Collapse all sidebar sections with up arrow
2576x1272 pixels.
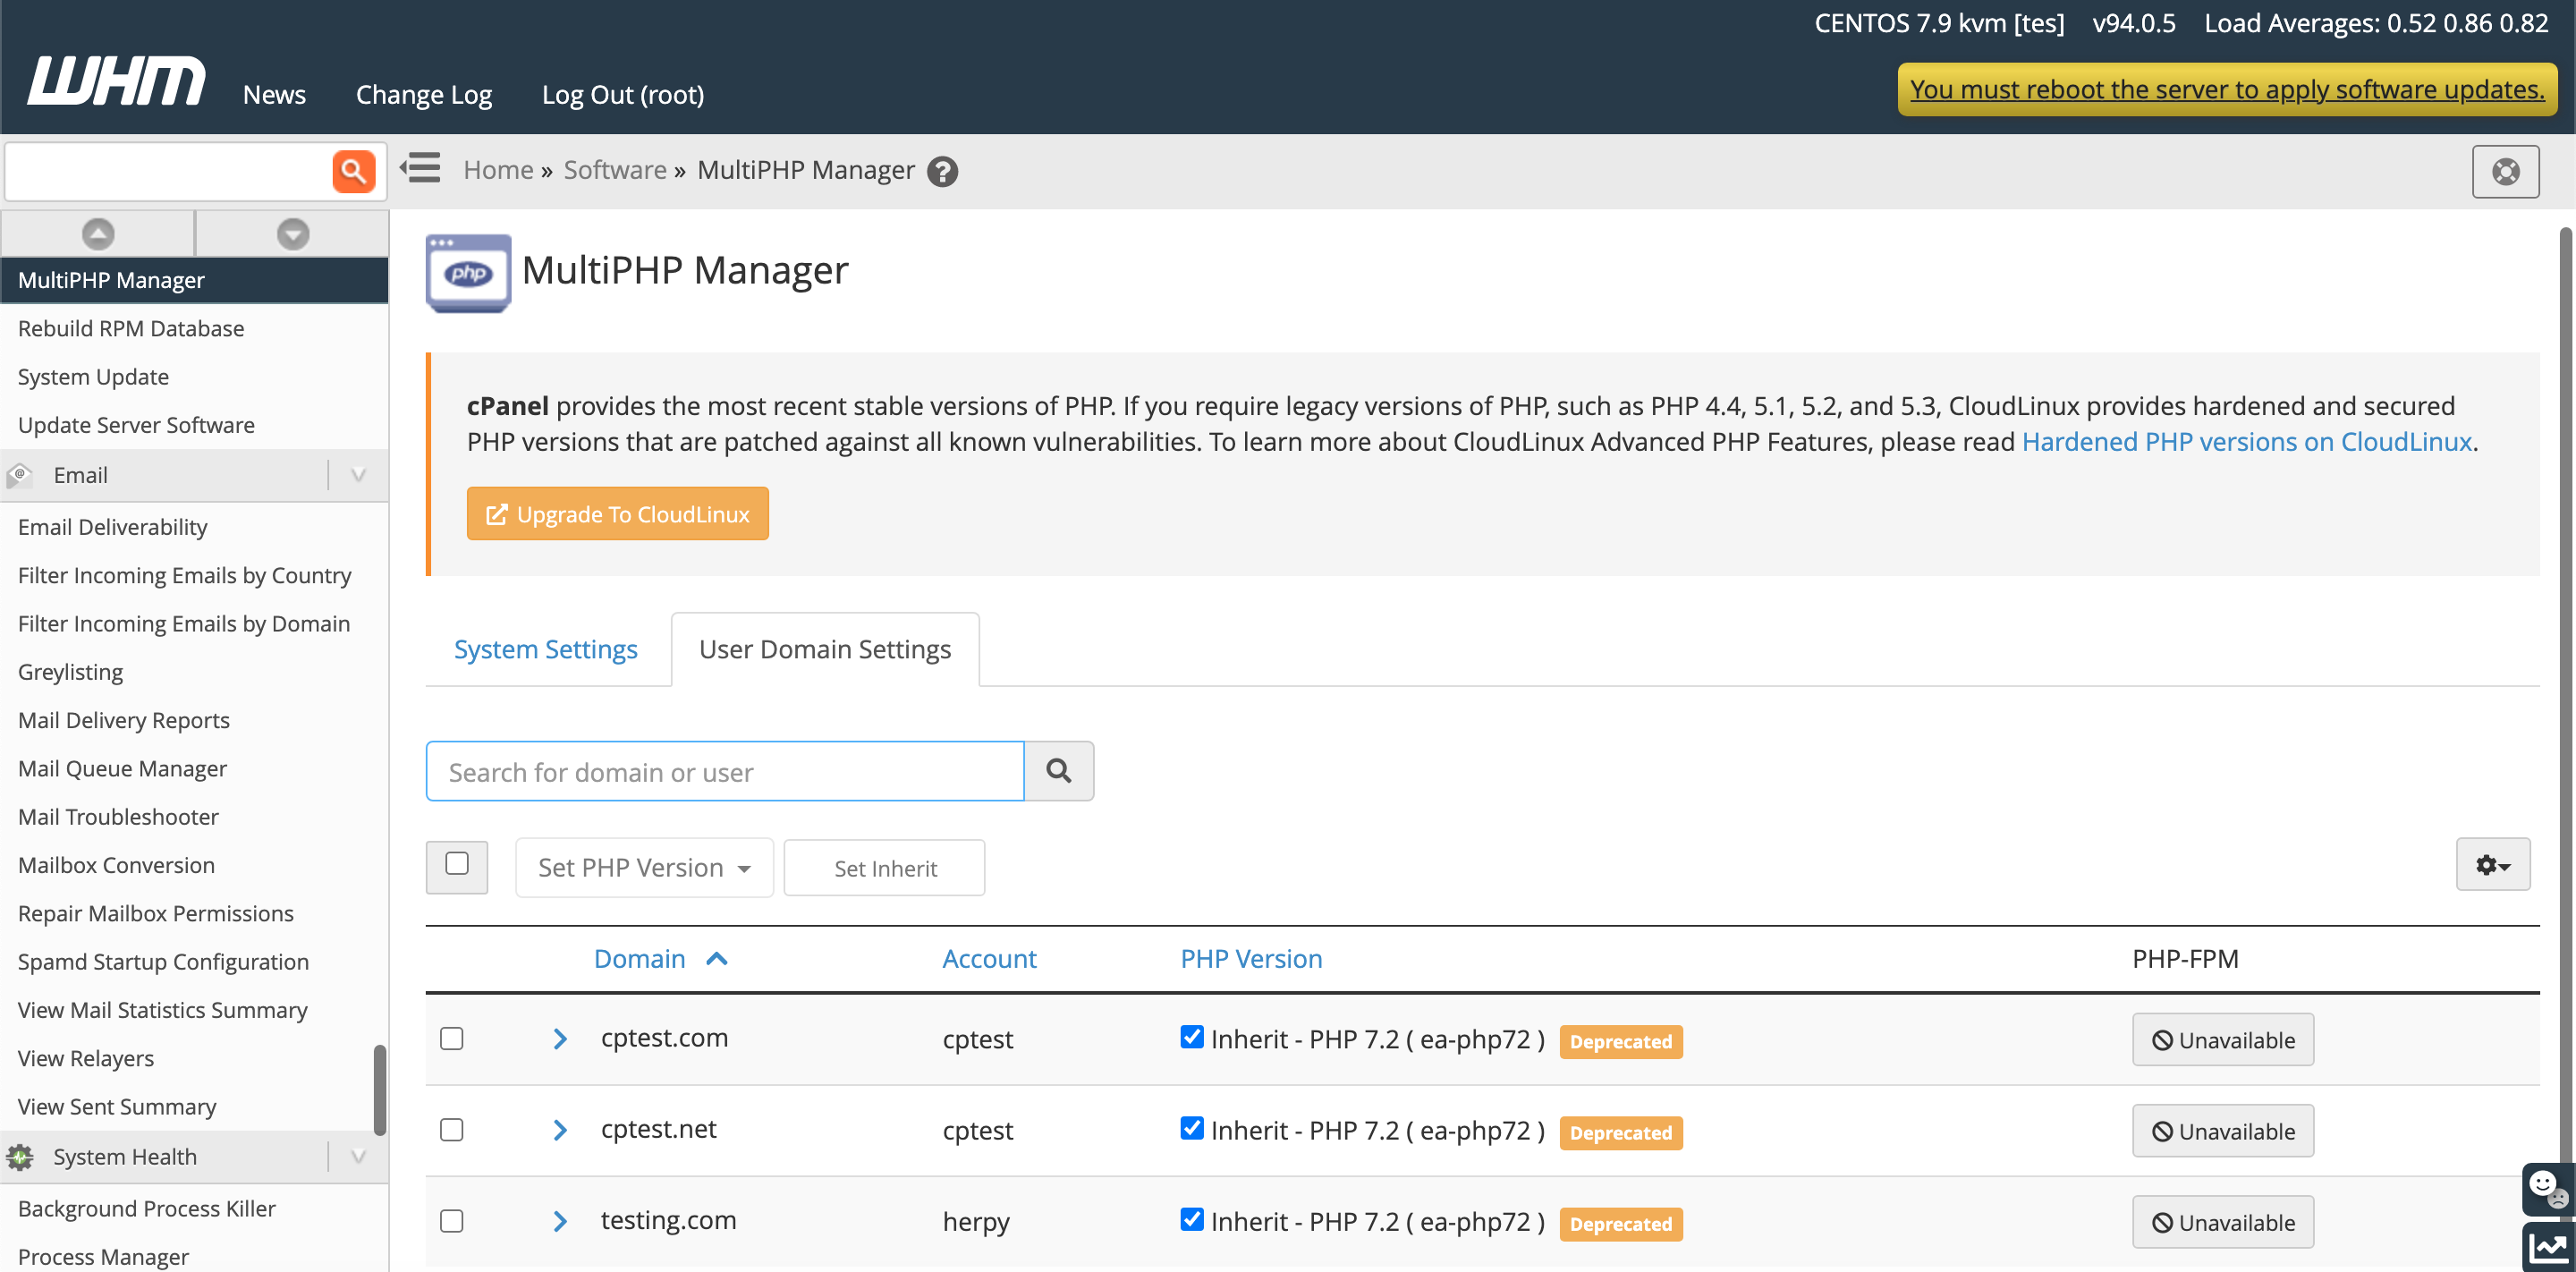coord(98,234)
